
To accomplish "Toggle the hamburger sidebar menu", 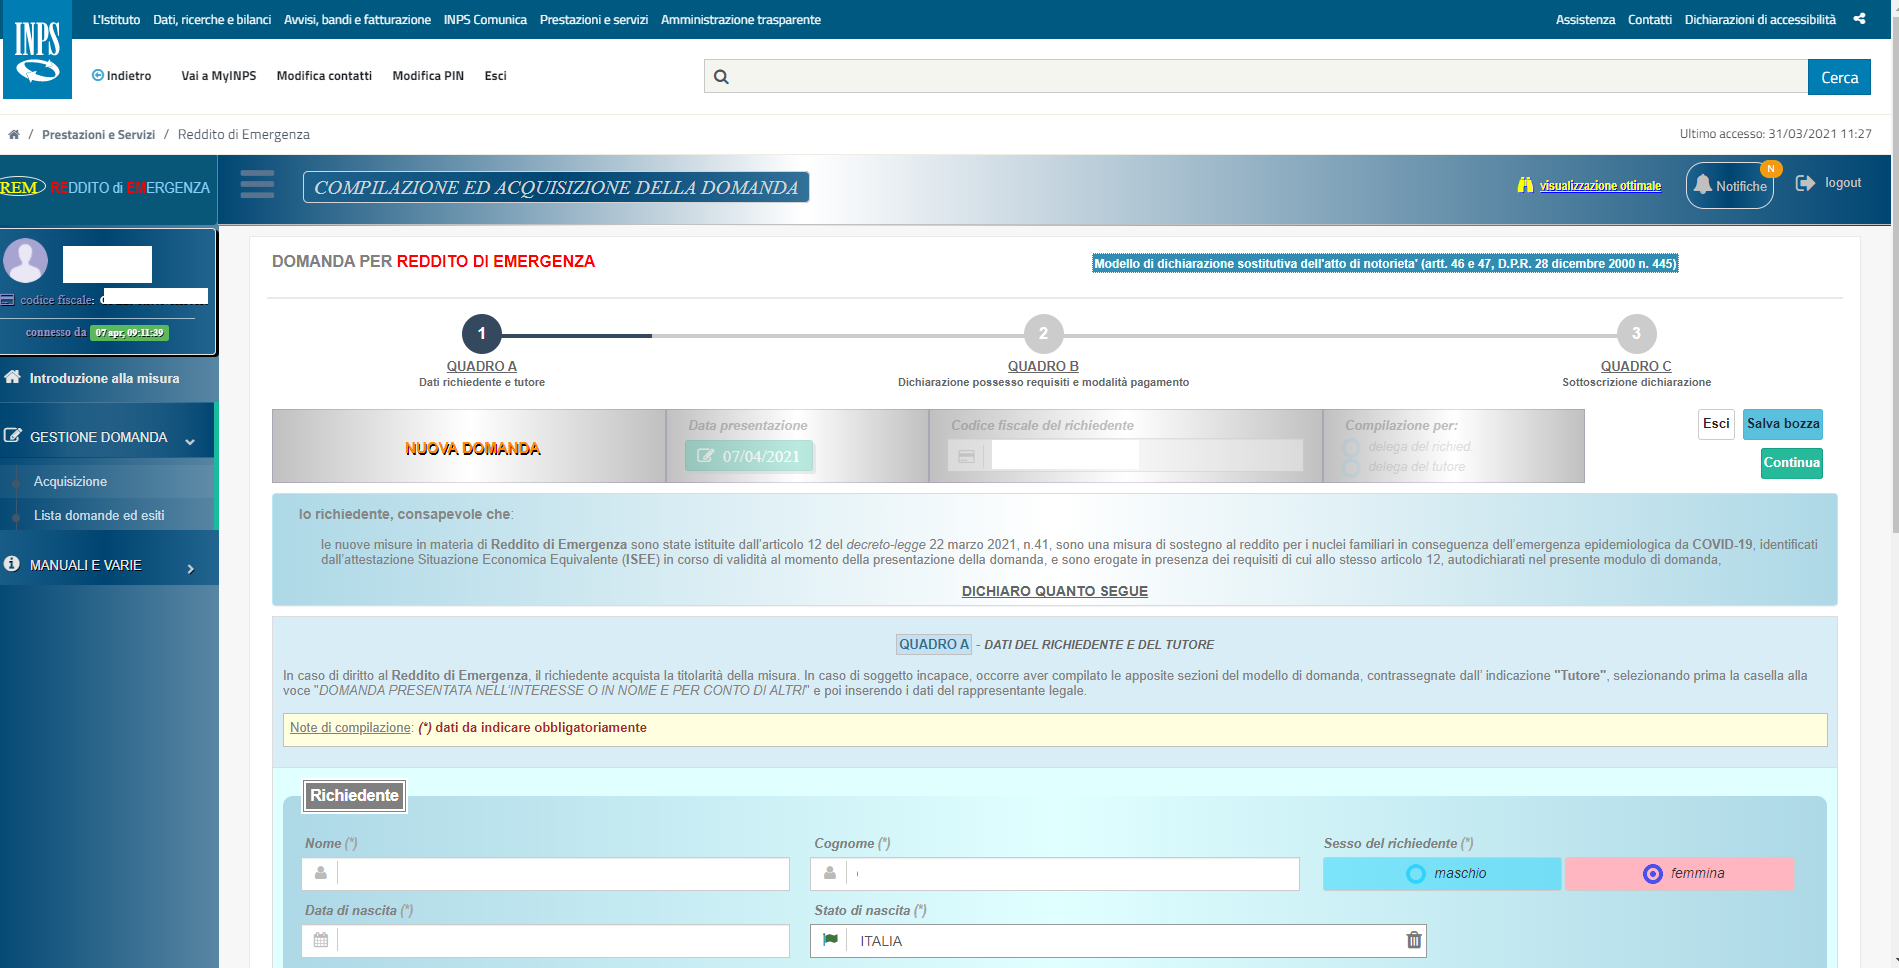I will pos(257,184).
